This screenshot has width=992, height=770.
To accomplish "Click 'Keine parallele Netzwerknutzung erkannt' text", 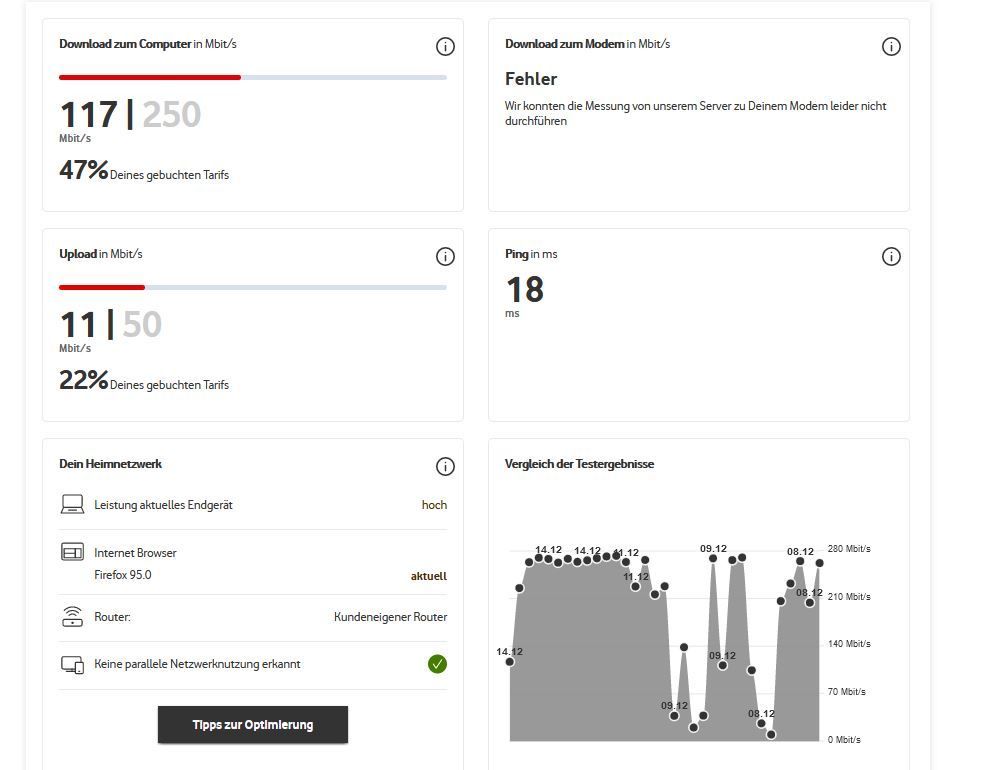I will pos(197,664).
